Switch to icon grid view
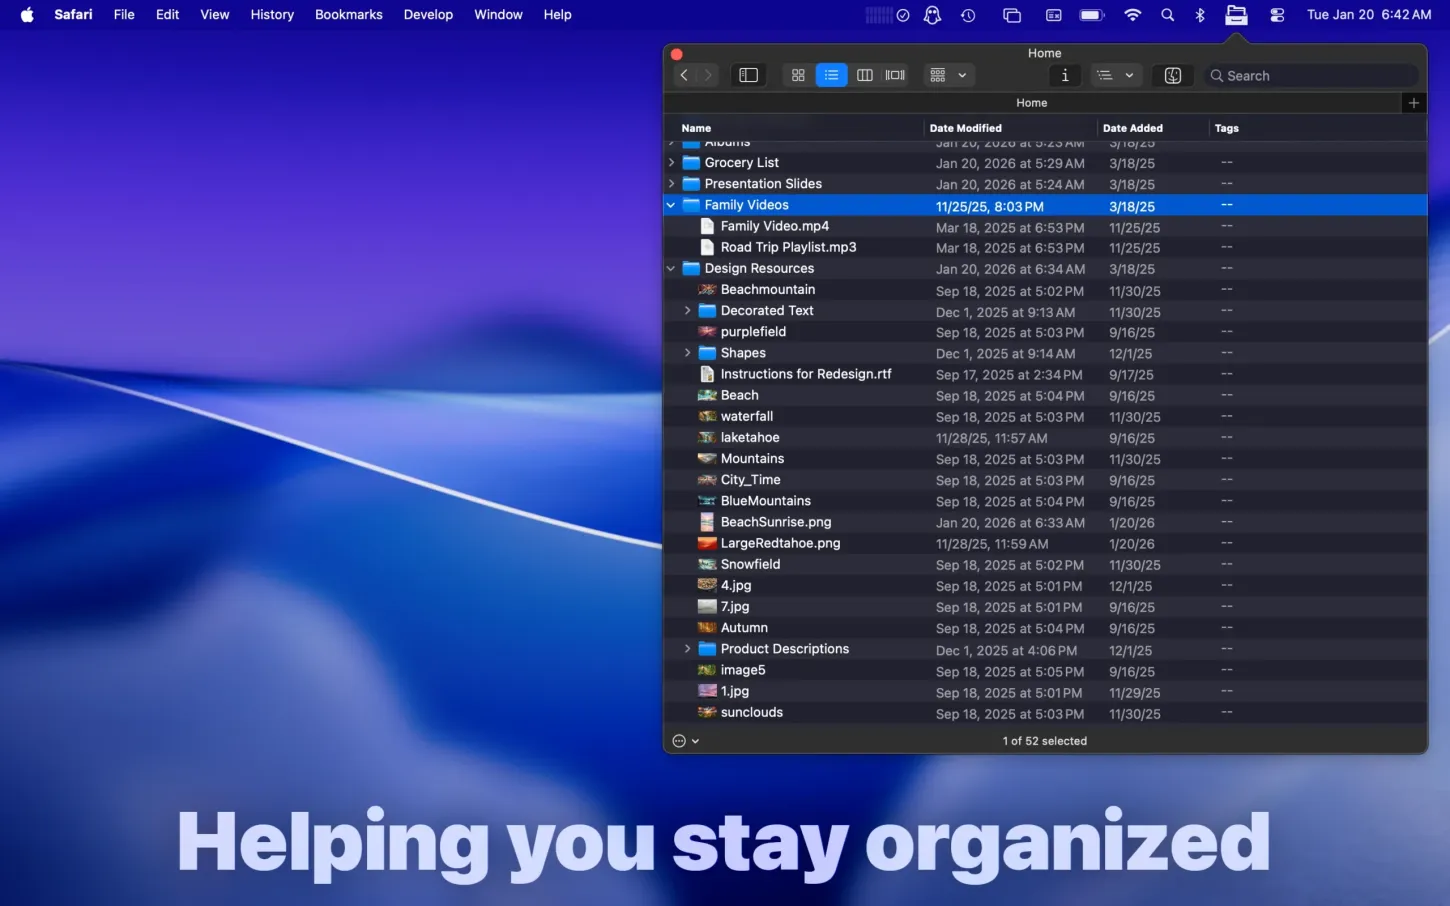 [x=798, y=75]
